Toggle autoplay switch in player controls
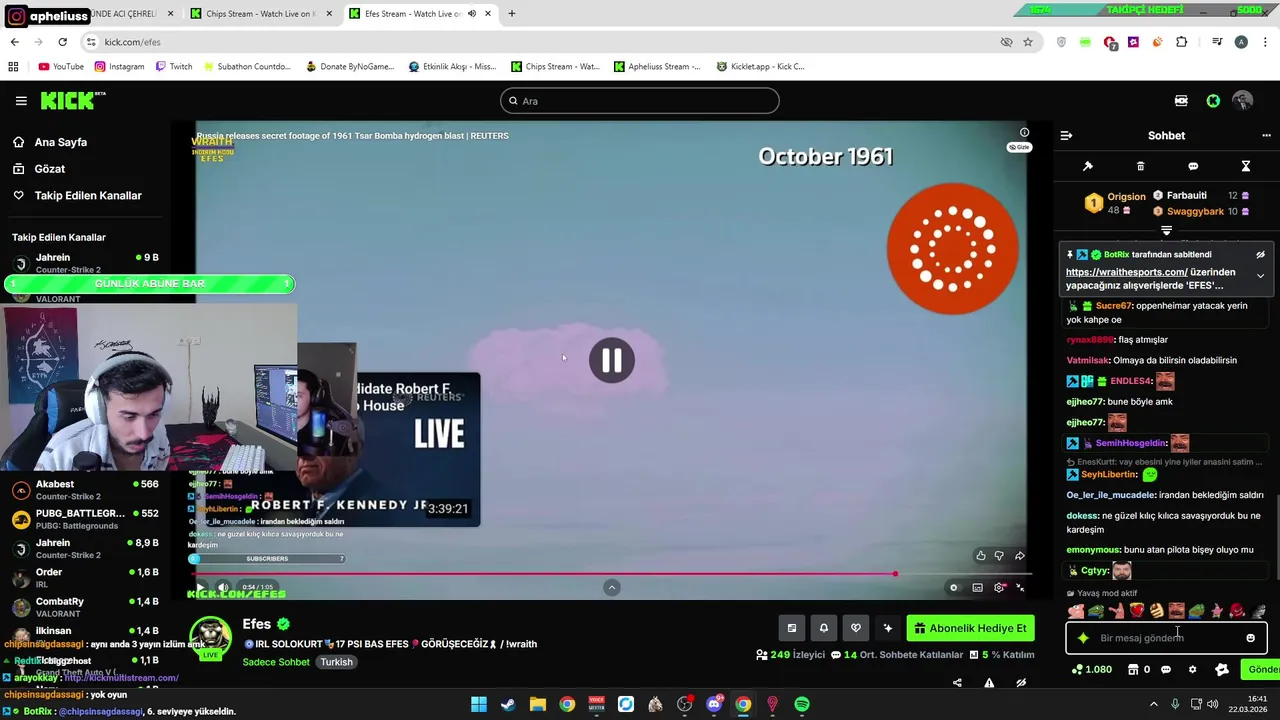This screenshot has height=720, width=1280. 954,588
